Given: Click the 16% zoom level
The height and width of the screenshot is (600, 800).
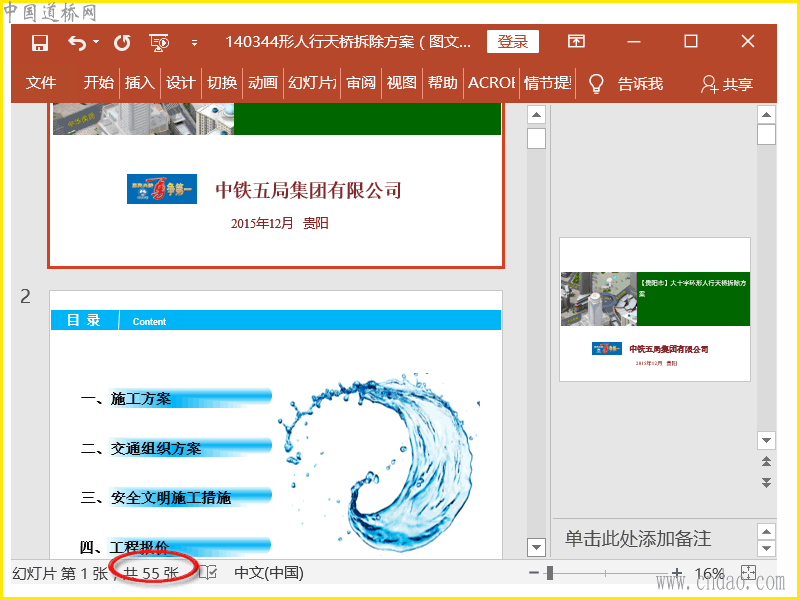Looking at the screenshot, I should [709, 573].
